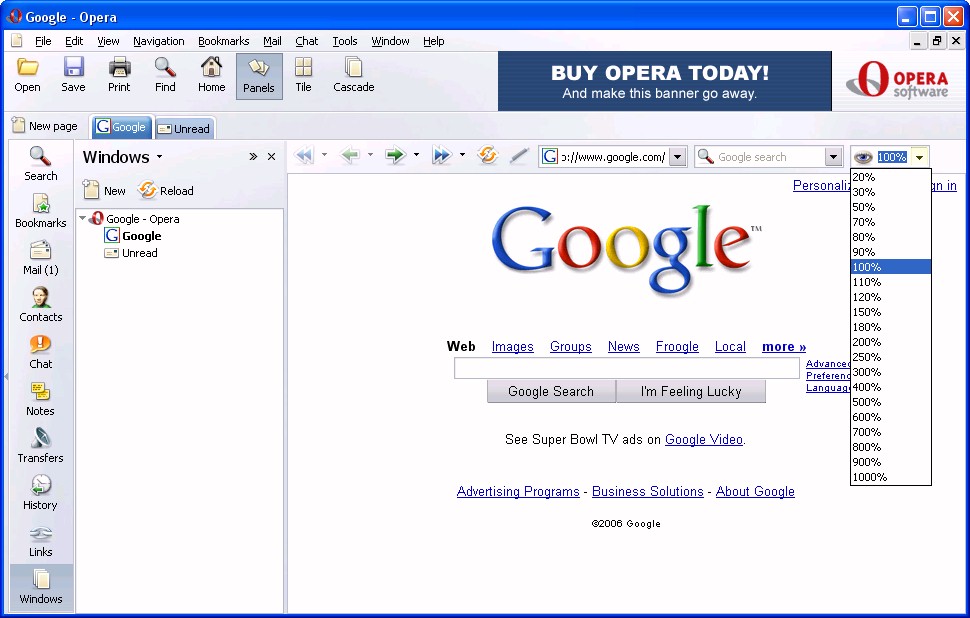This screenshot has width=970, height=618.
Task: Click New in Windows panel
Action: coord(105,191)
